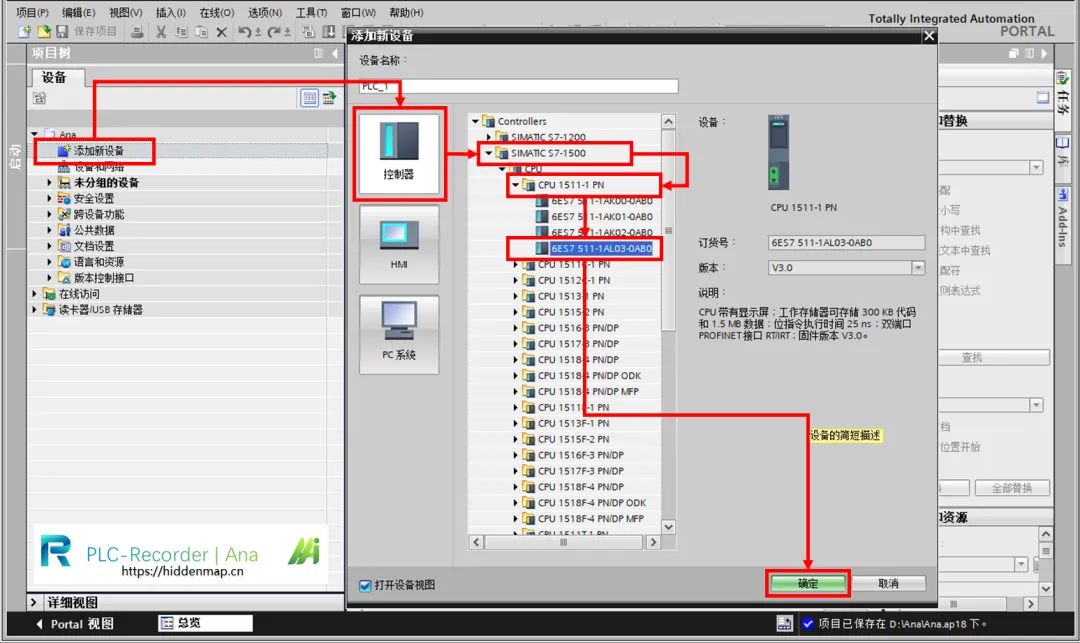Viewport: 1080px width, 643px height.
Task: Click the device tree scroll-up arrow
Action: tap(668, 121)
